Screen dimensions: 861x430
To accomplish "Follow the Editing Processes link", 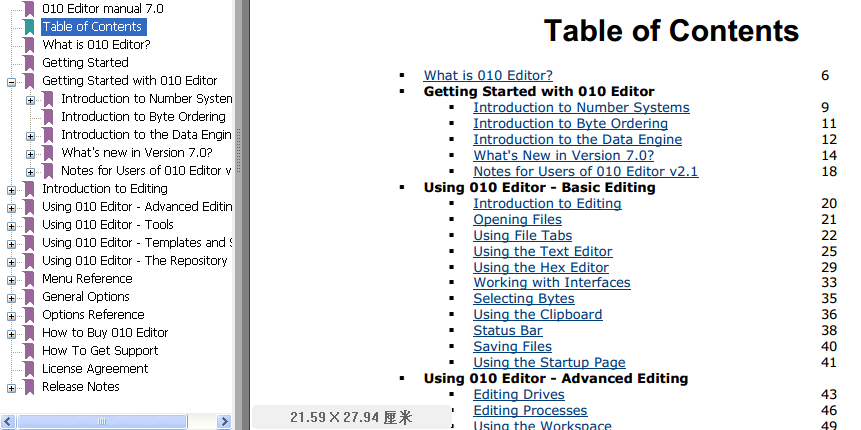I will tap(530, 410).
